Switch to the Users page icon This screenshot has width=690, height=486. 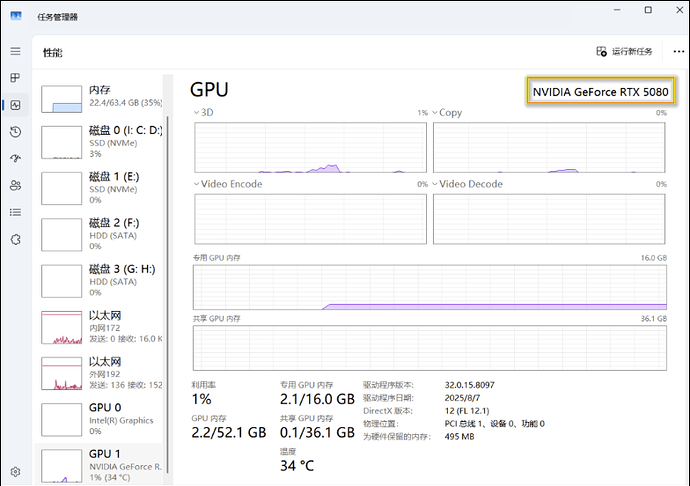tap(15, 185)
